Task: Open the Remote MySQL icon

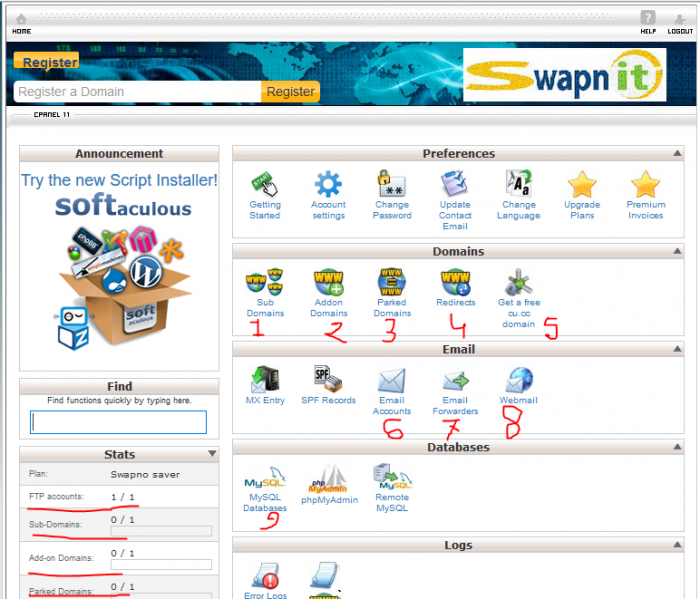Action: (392, 477)
